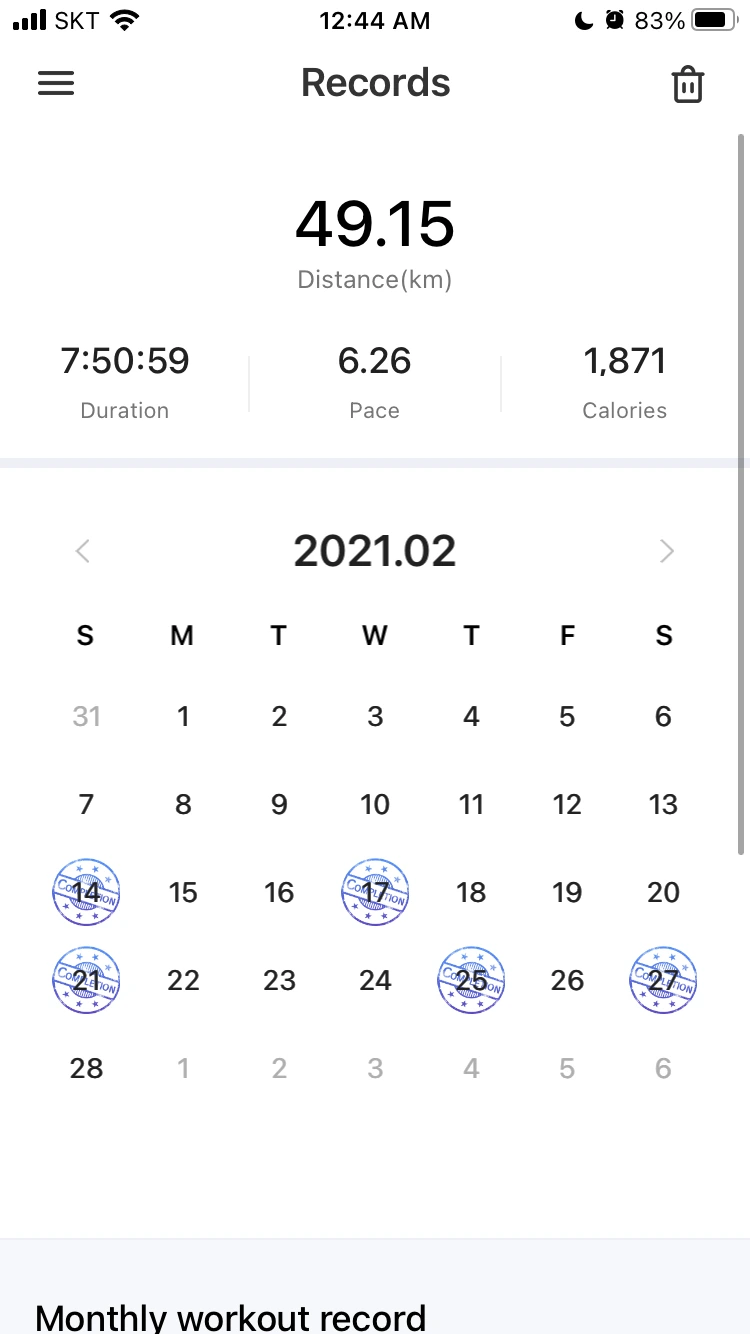Go to next month with right chevron
This screenshot has width=750, height=1334.
pyautogui.click(x=667, y=551)
